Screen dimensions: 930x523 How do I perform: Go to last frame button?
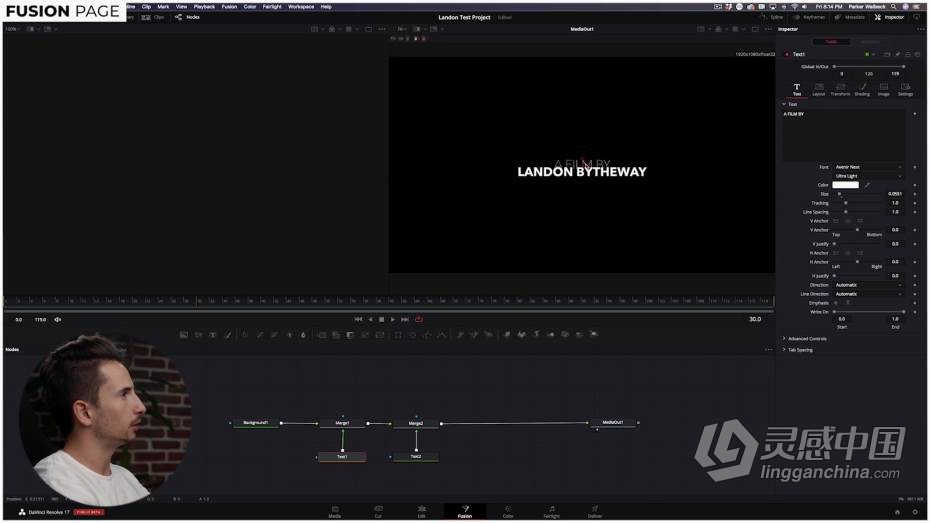tap(405, 320)
